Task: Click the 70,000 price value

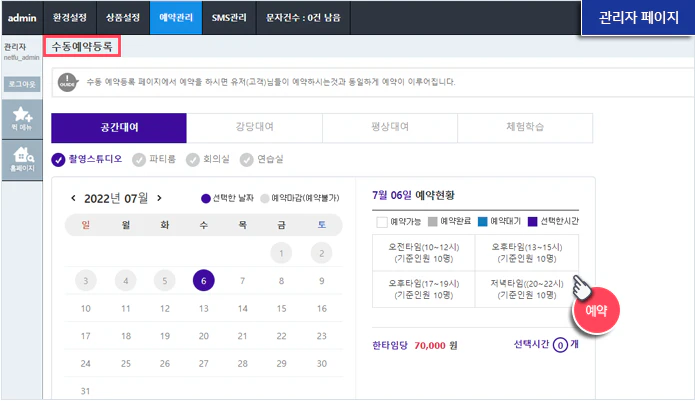Action: tap(430, 346)
